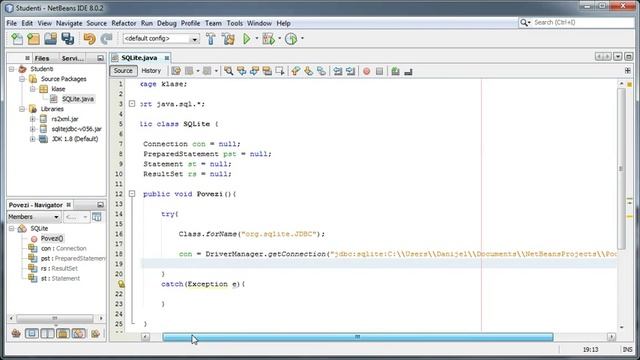Screen dimensions: 640x360
Task: Click the Save All toolbar icon
Action: (68, 39)
